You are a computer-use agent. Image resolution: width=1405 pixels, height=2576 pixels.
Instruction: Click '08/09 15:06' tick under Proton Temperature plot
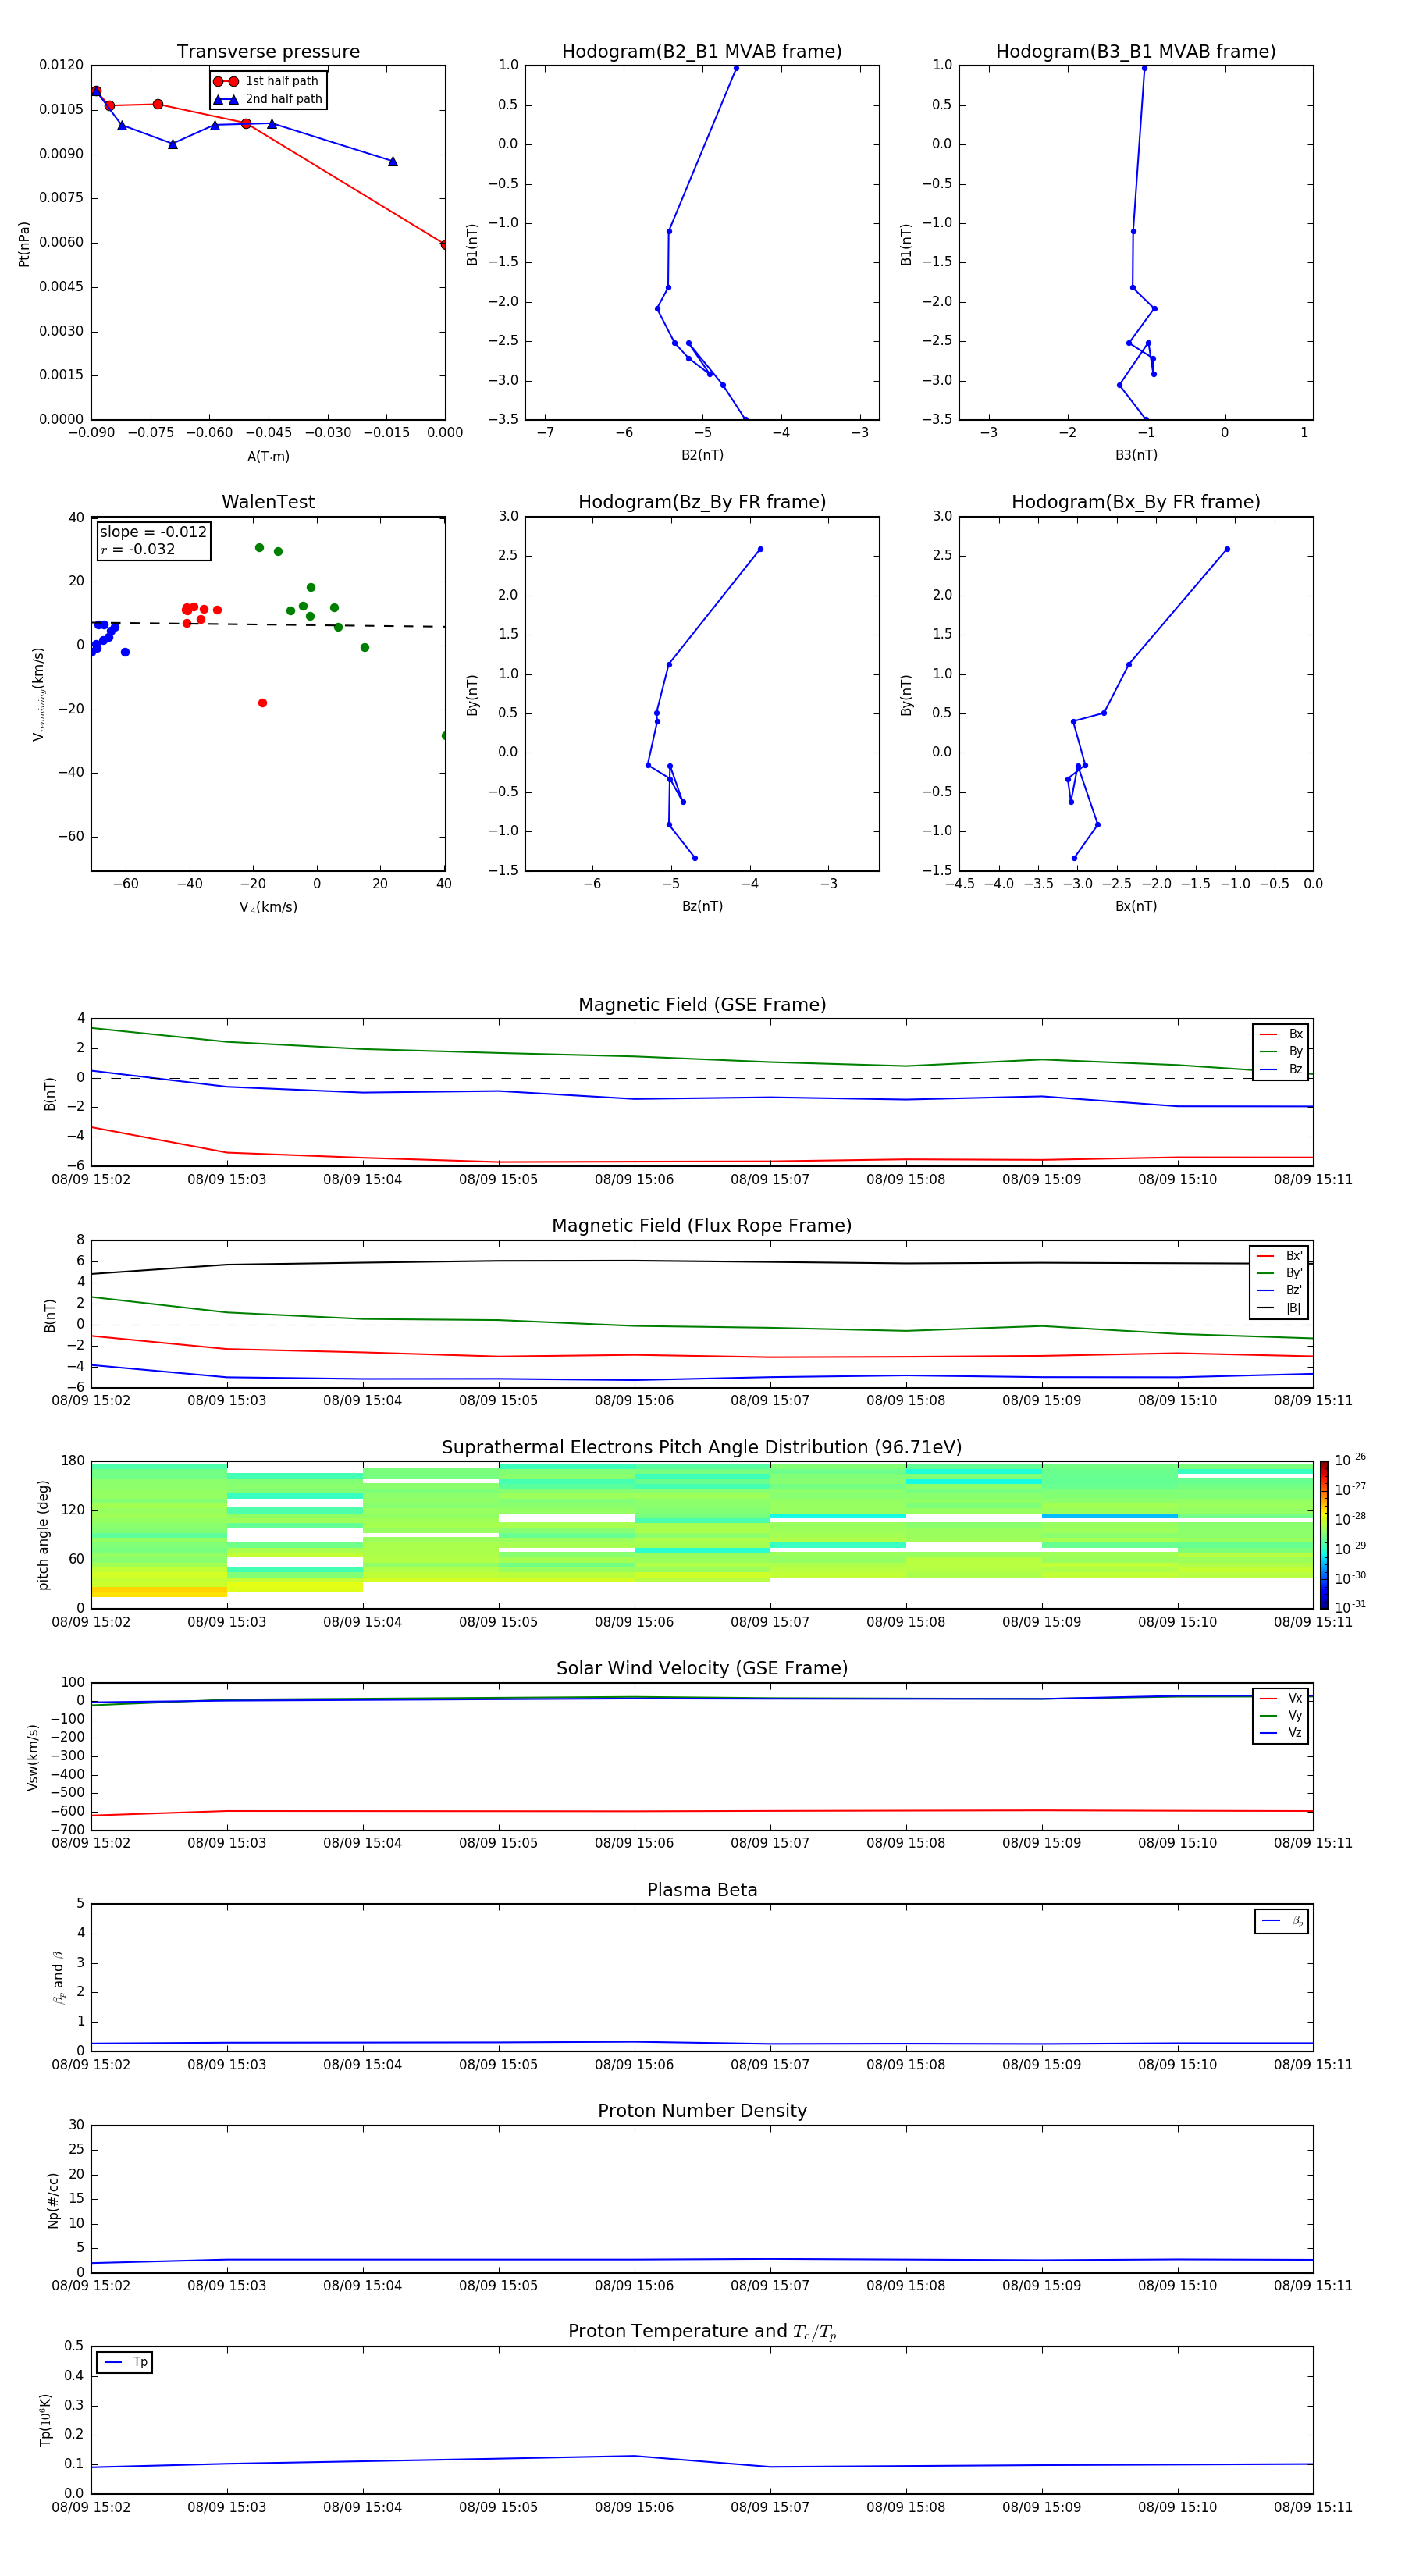pos(634,2507)
